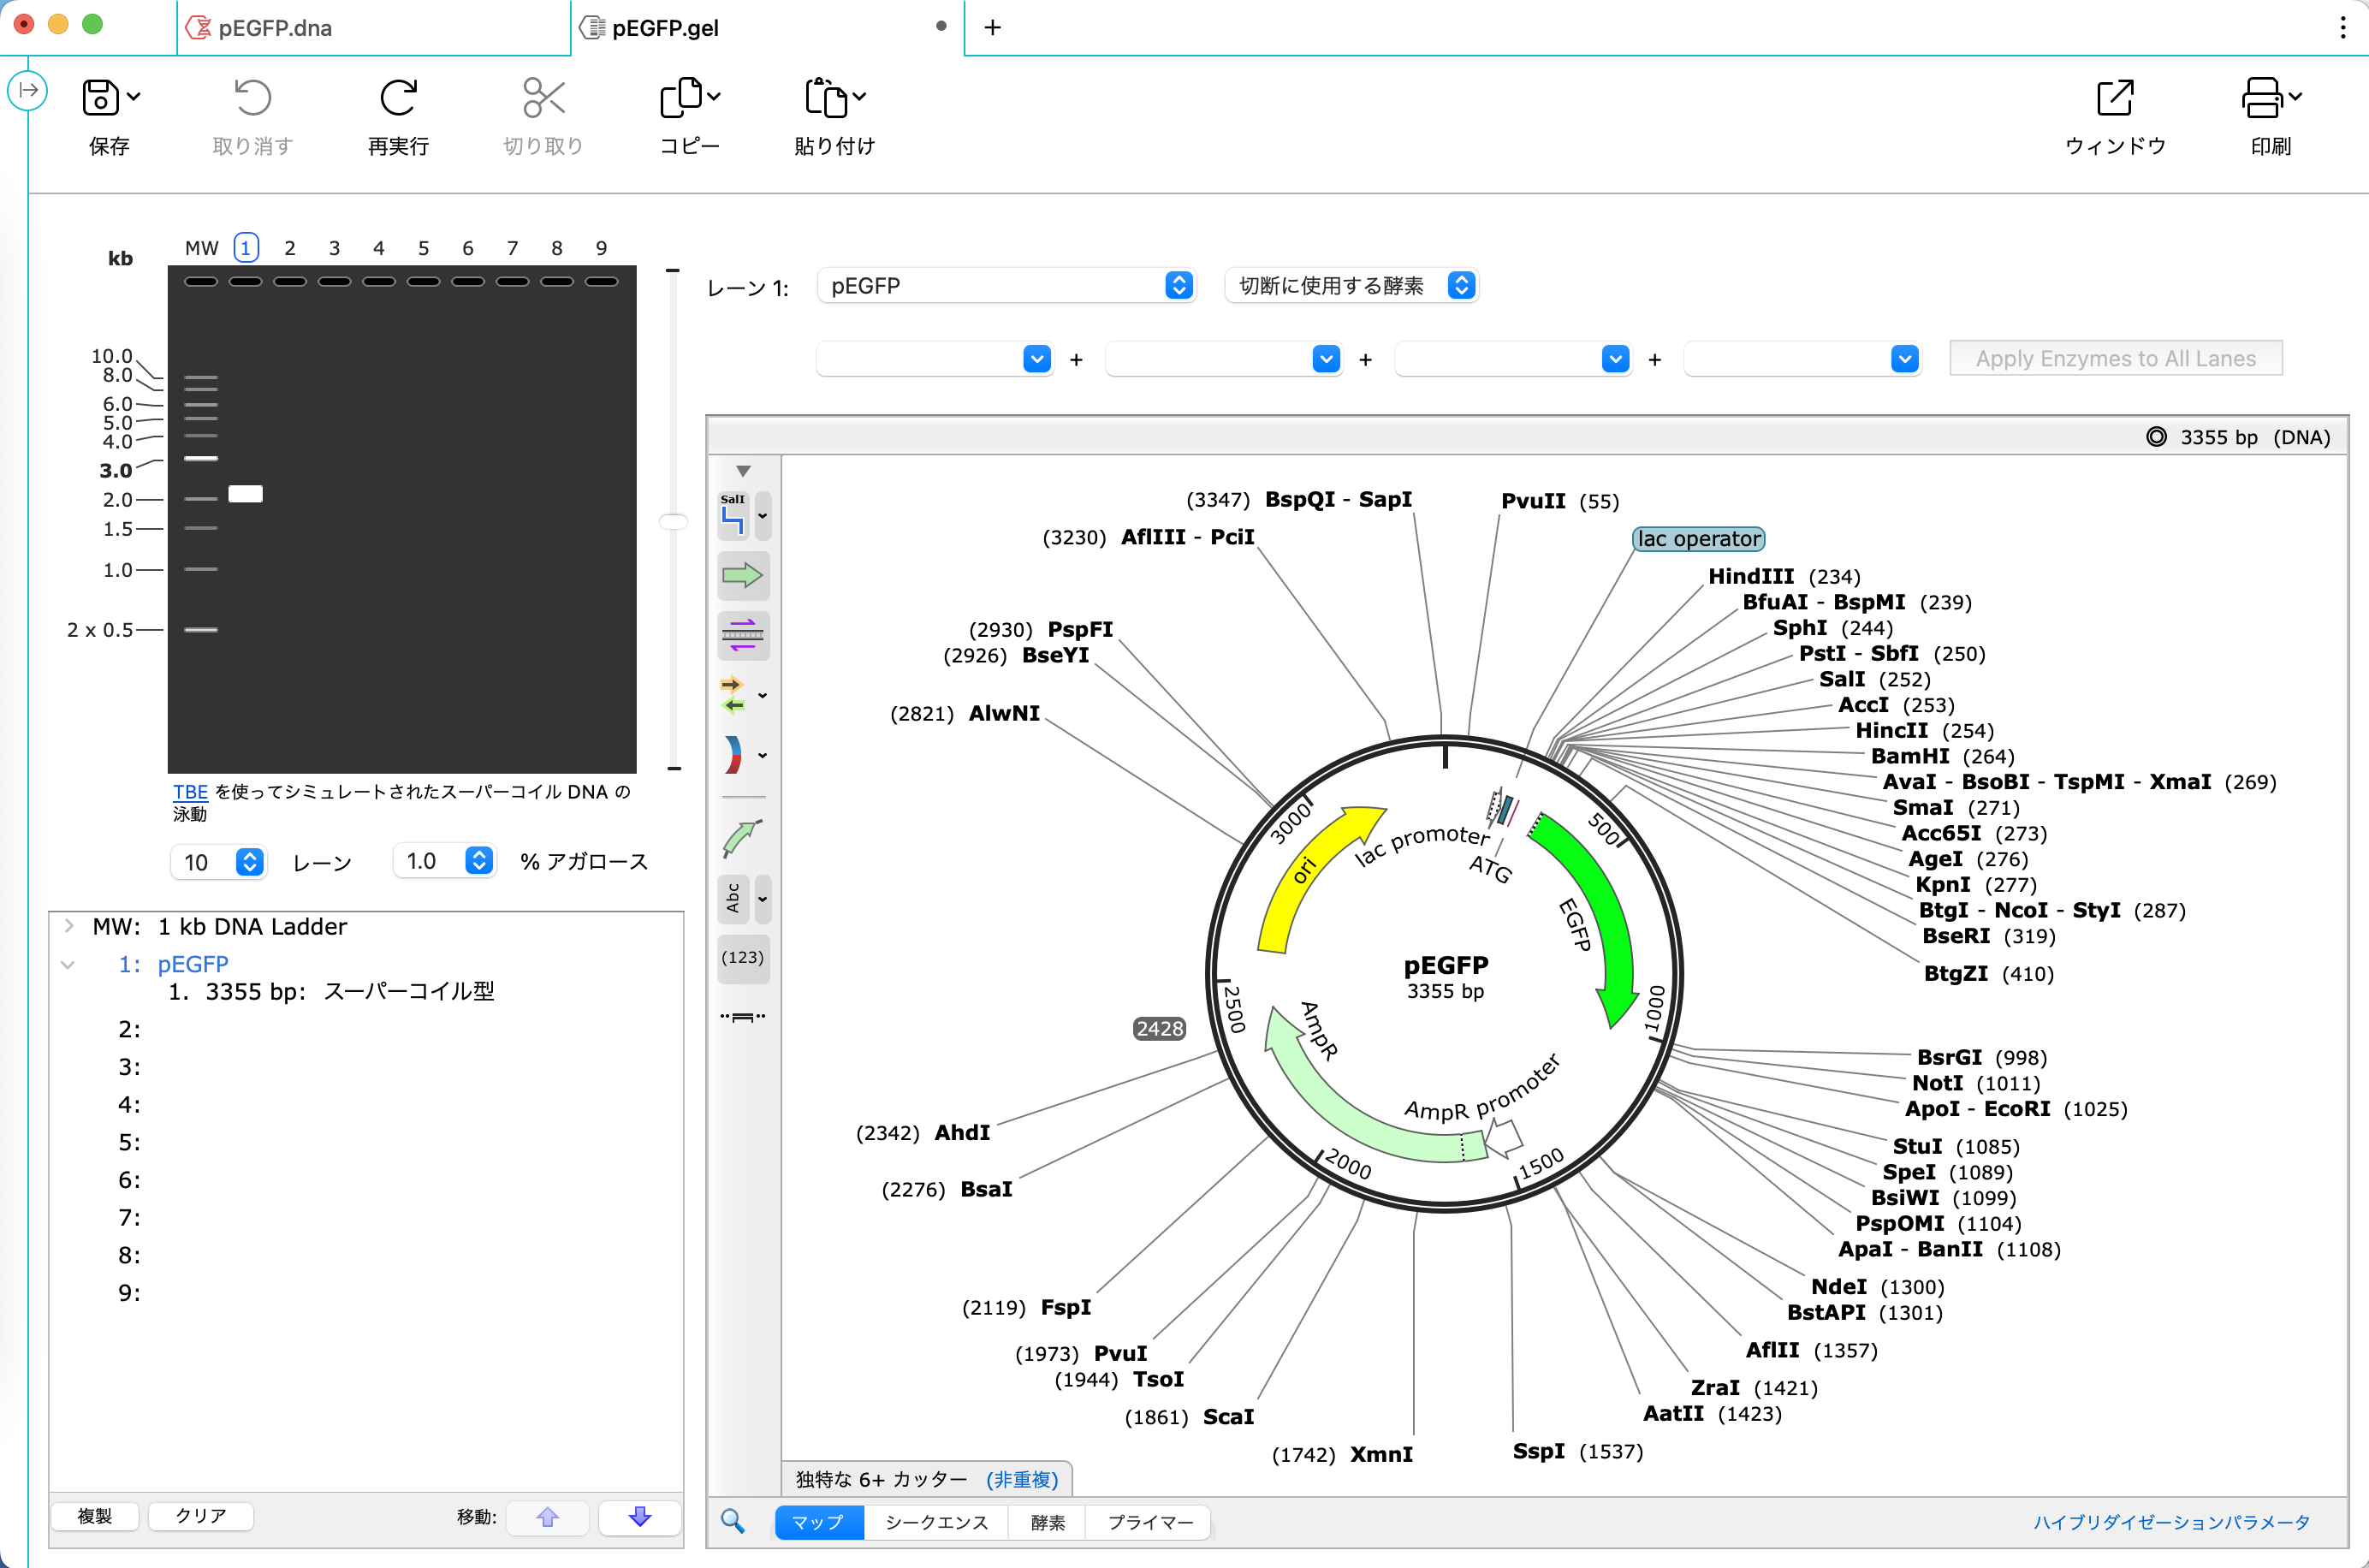Click the magnifier search icon below the map
Viewport: 2369px width, 1568px height.
point(733,1521)
